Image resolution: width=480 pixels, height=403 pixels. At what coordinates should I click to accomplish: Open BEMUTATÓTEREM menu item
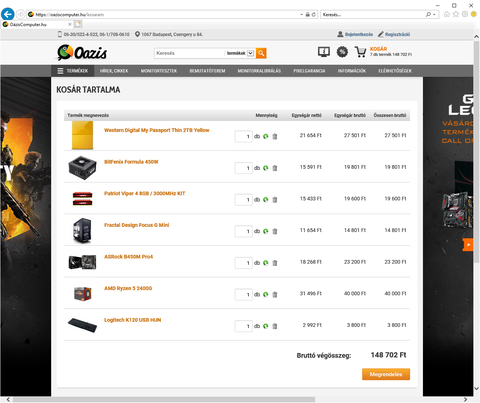click(x=207, y=71)
